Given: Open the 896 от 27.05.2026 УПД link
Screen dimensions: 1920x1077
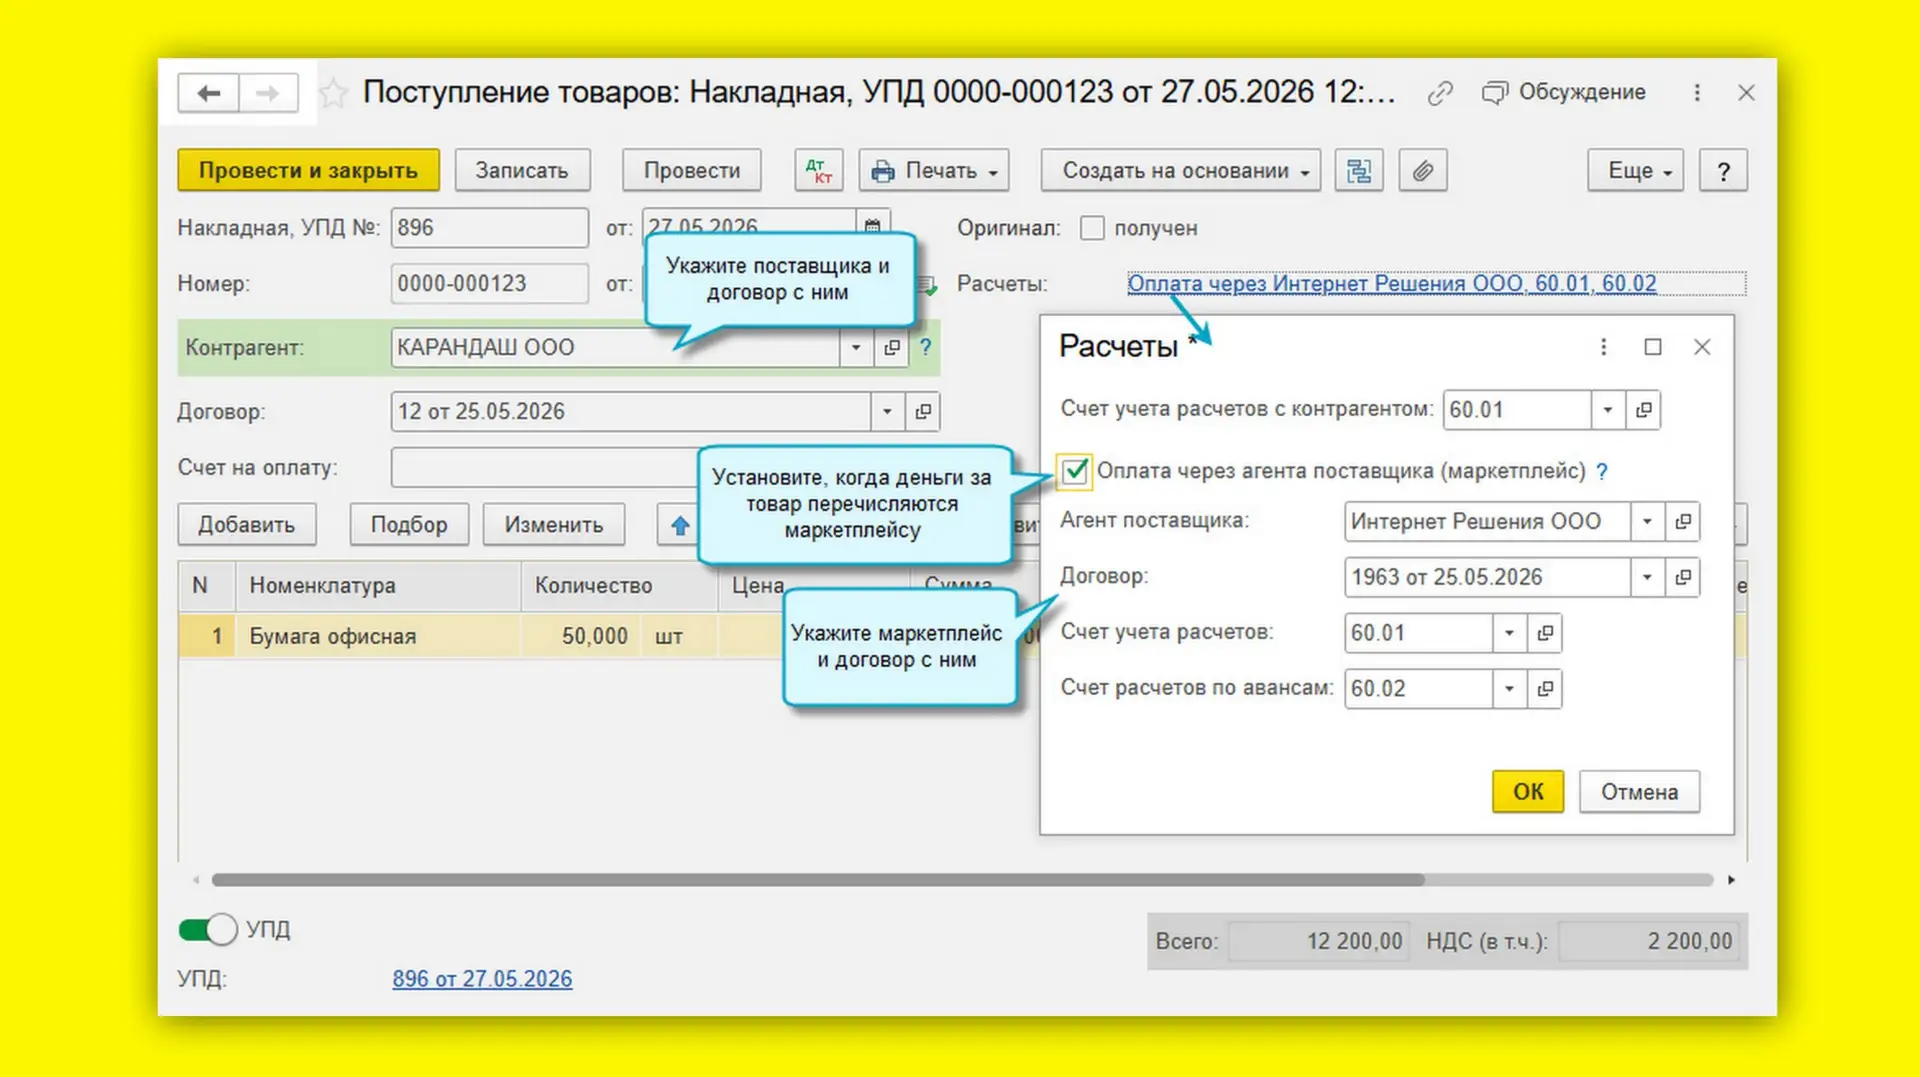Looking at the screenshot, I should pos(482,979).
